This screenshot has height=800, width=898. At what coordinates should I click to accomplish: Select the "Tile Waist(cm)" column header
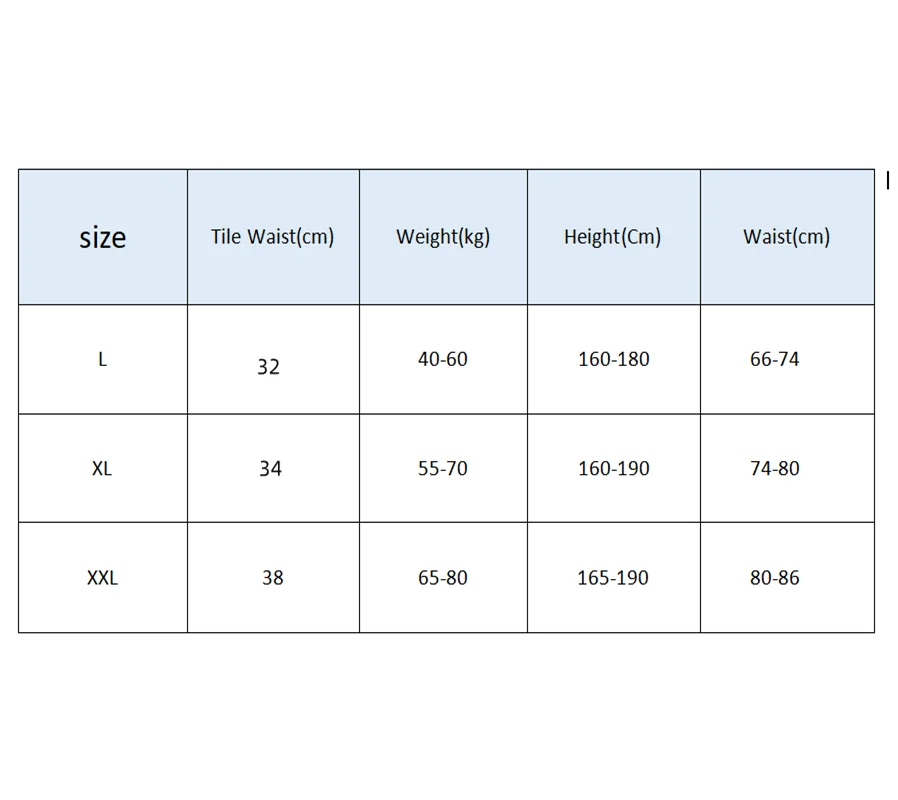[272, 237]
